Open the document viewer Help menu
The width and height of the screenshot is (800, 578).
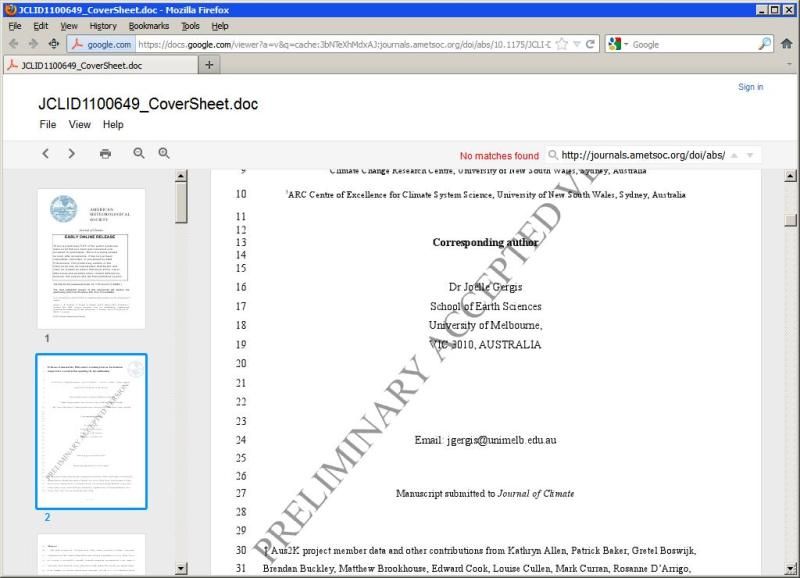tap(113, 124)
